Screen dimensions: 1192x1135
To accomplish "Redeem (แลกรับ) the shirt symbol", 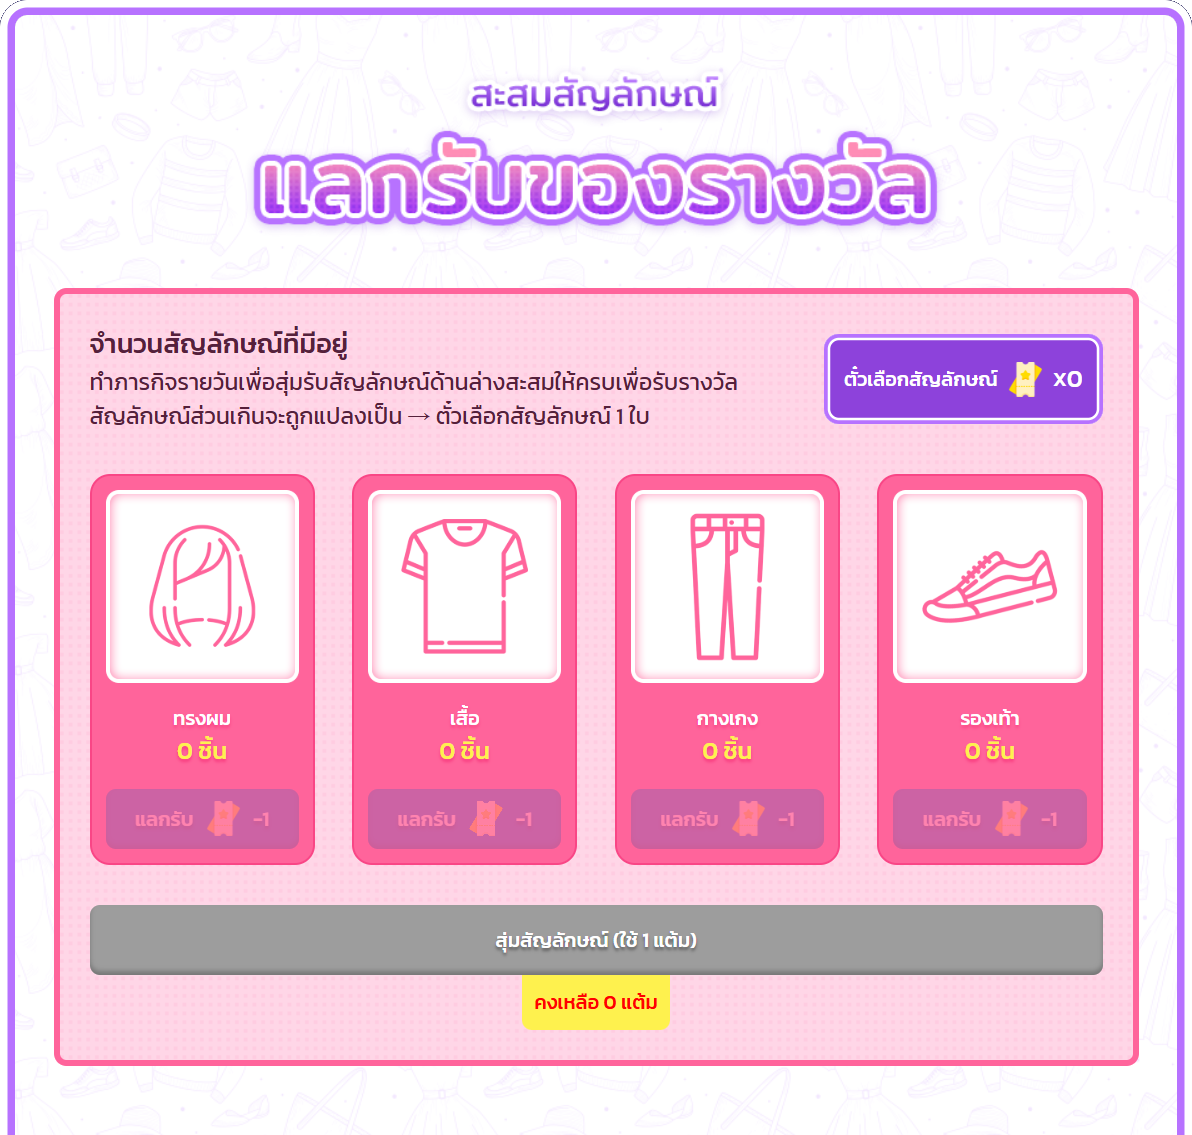I will pos(464,819).
